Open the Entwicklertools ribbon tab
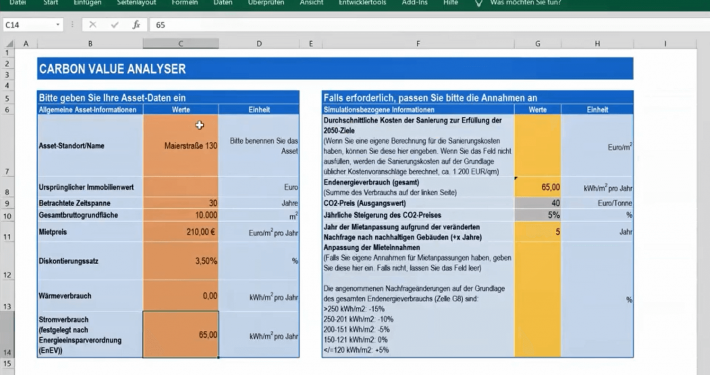Image resolution: width=710 pixels, height=375 pixels. tap(362, 3)
